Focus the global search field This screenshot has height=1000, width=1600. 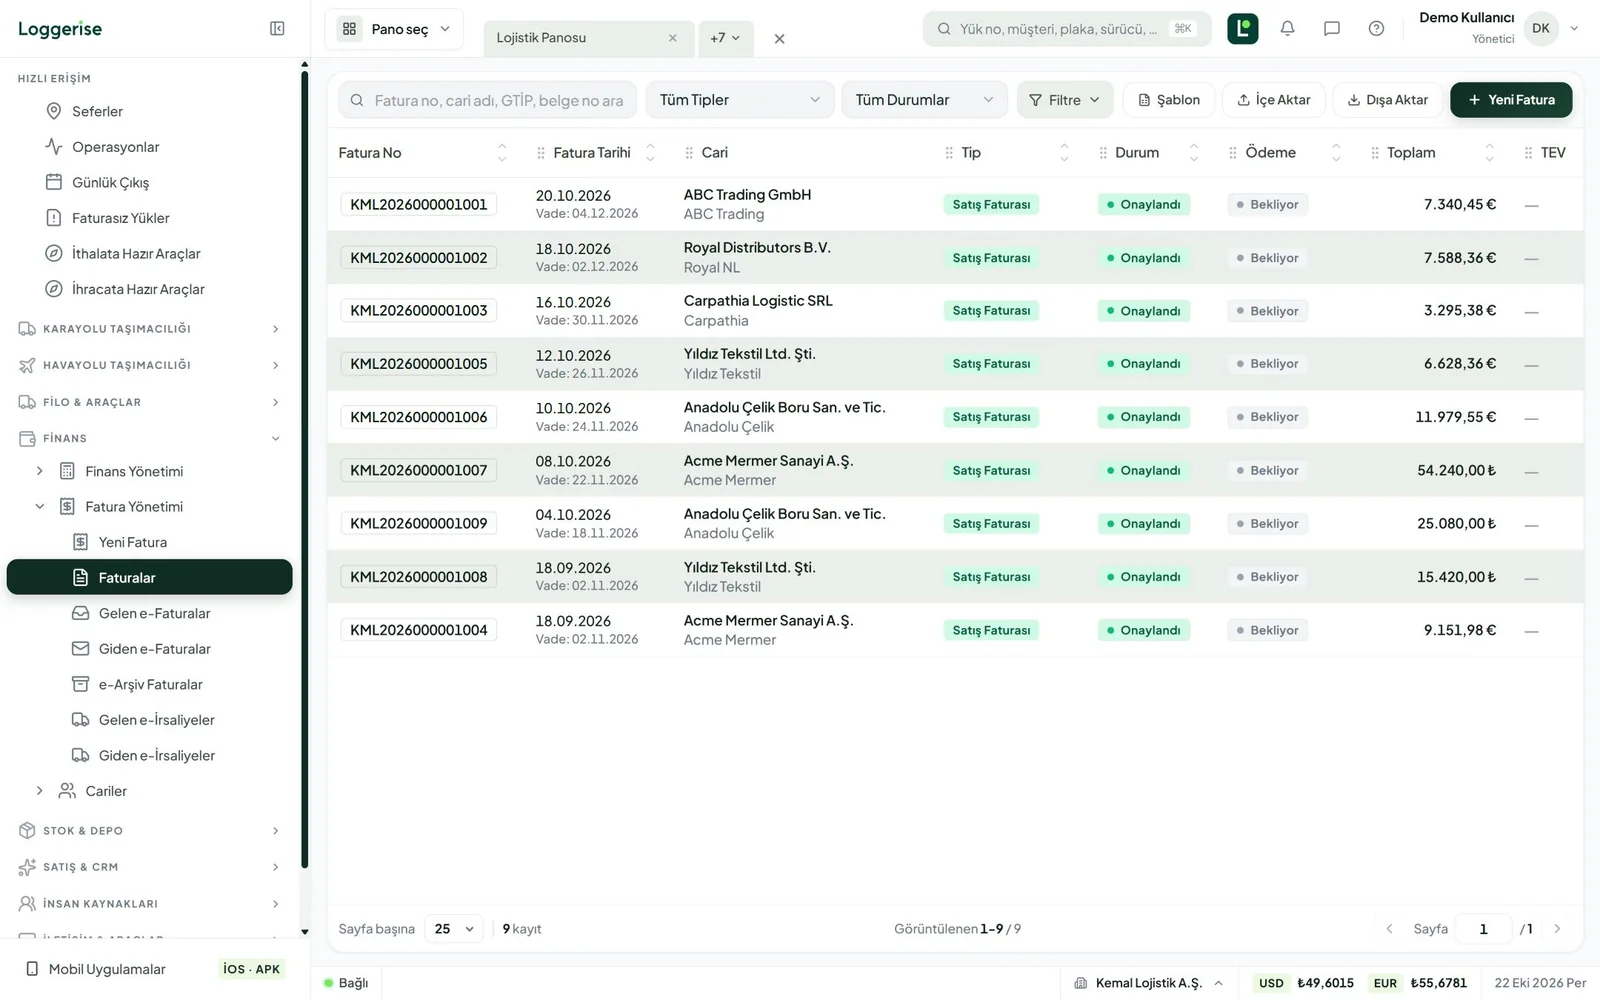pyautogui.click(x=1067, y=29)
